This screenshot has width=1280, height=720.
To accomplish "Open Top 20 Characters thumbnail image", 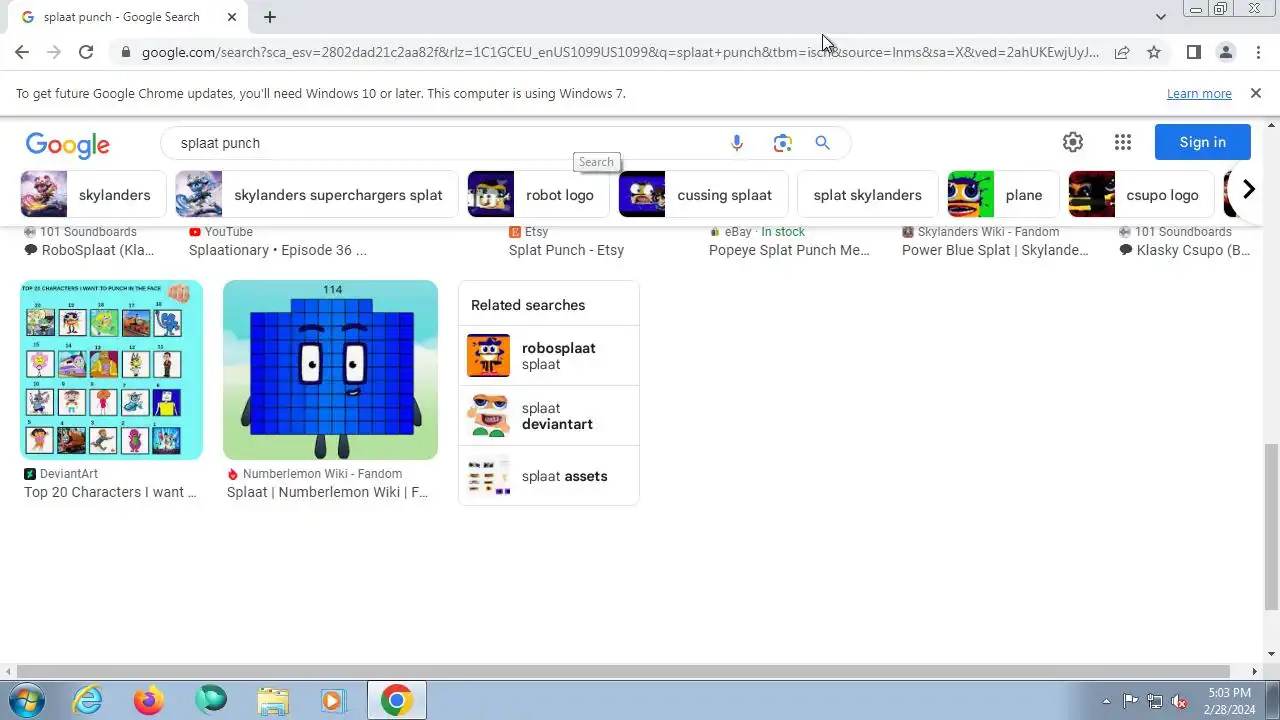I will click(111, 370).
